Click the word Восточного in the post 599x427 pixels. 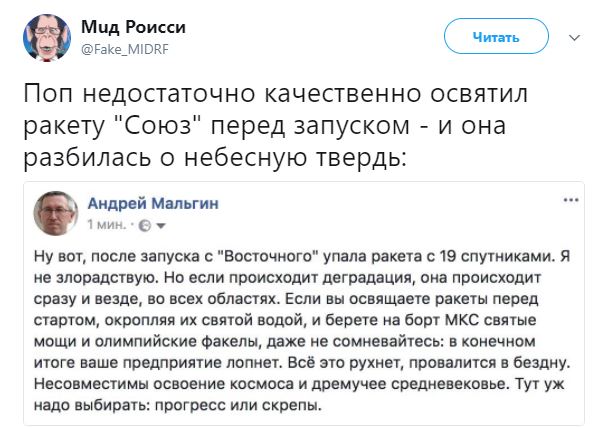coord(270,256)
